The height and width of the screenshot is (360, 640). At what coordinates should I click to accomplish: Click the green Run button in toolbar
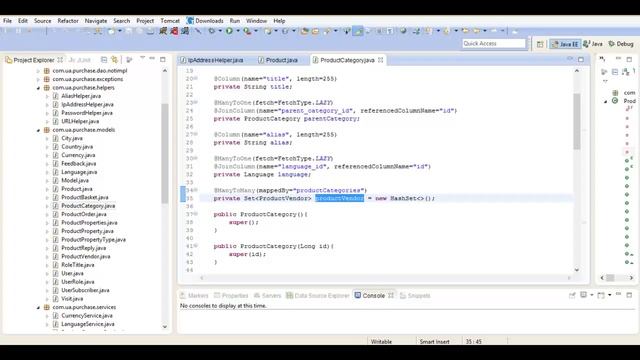[x=229, y=31]
